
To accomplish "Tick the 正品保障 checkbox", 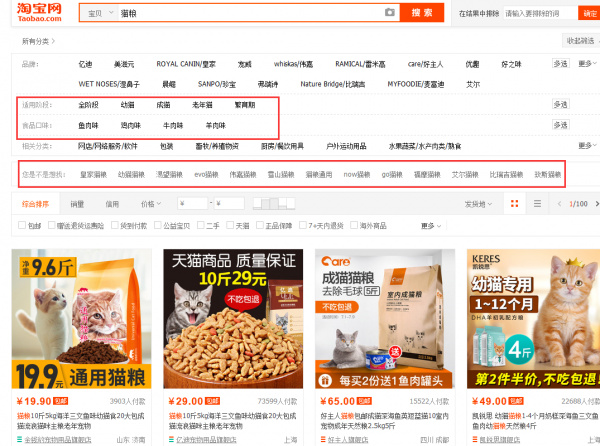I will (260, 225).
